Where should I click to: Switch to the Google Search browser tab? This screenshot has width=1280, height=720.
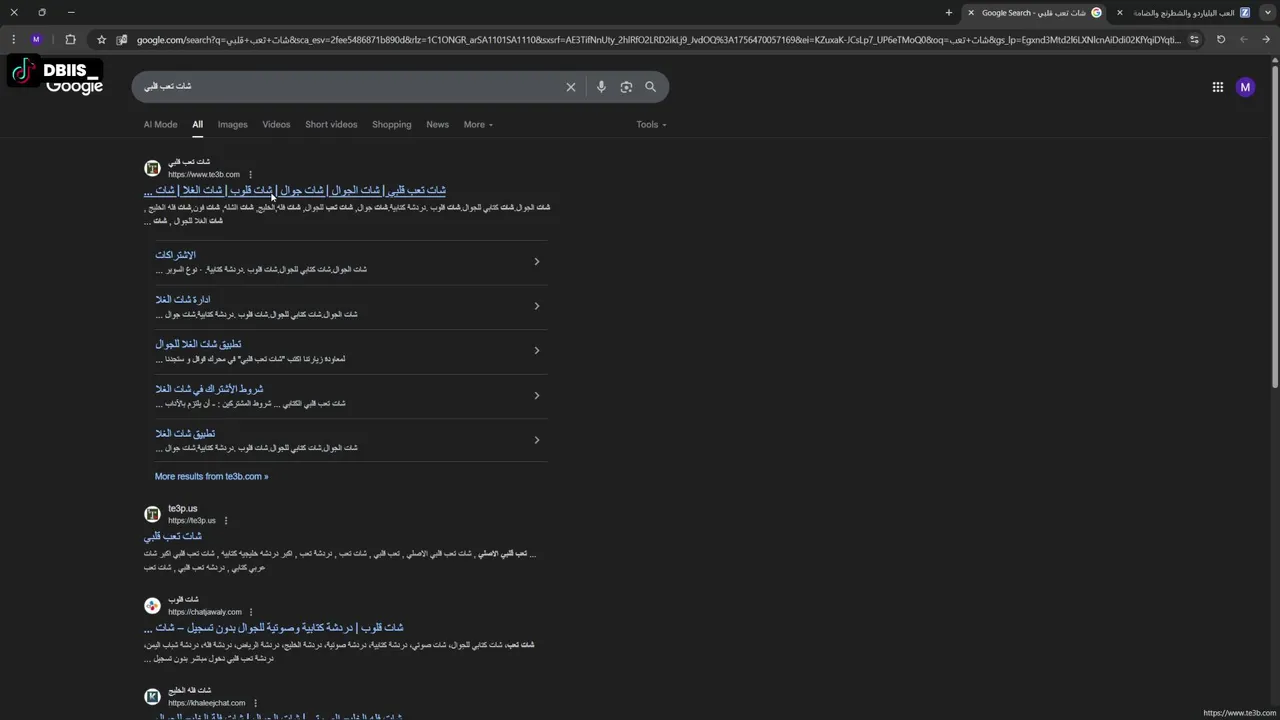[1035, 13]
